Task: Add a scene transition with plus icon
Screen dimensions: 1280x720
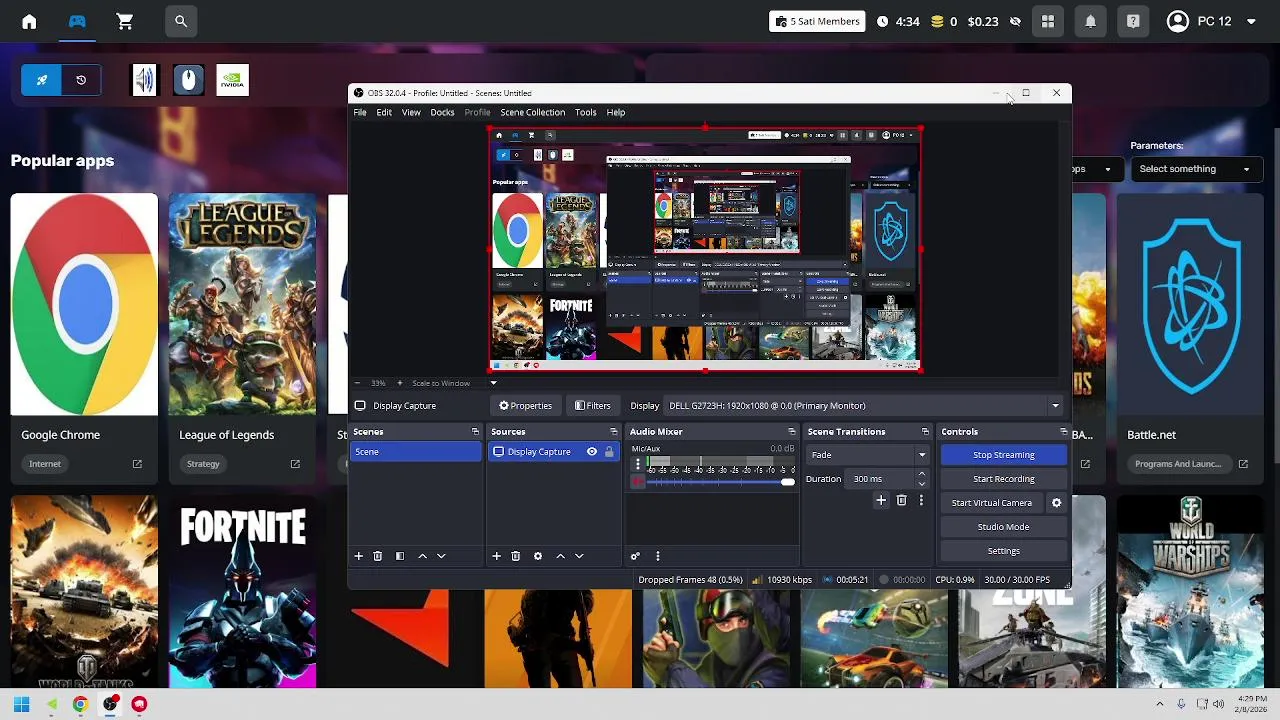Action: [x=880, y=500]
